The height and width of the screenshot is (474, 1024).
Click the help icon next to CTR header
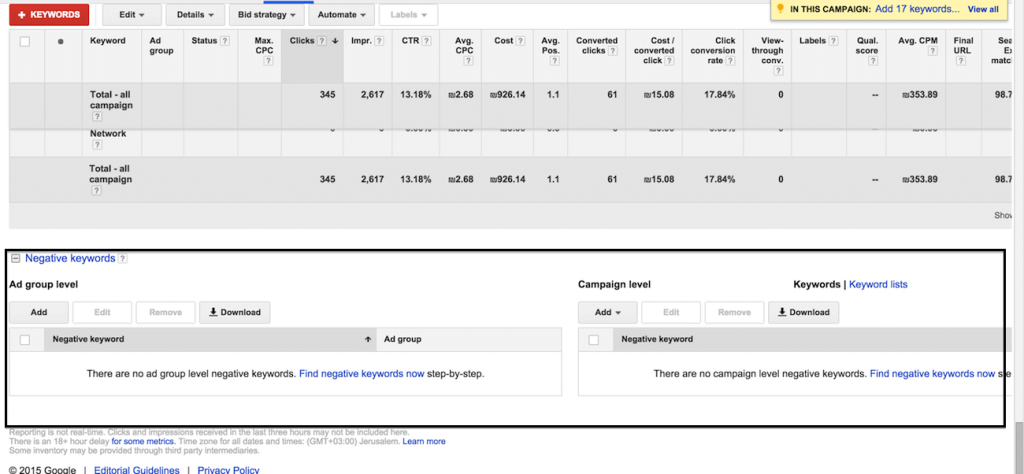click(426, 41)
